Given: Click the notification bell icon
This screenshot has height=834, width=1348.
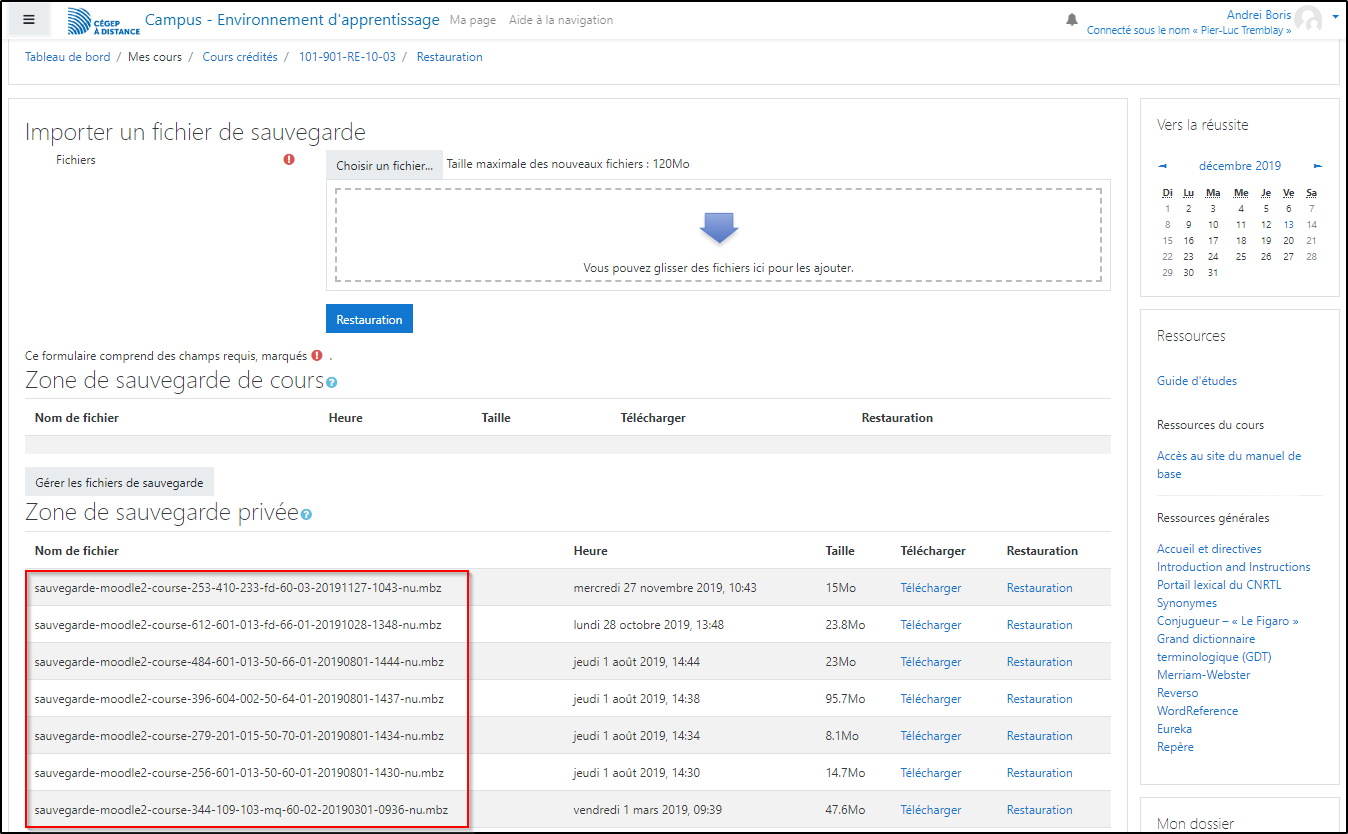Looking at the screenshot, I should tap(1072, 20).
